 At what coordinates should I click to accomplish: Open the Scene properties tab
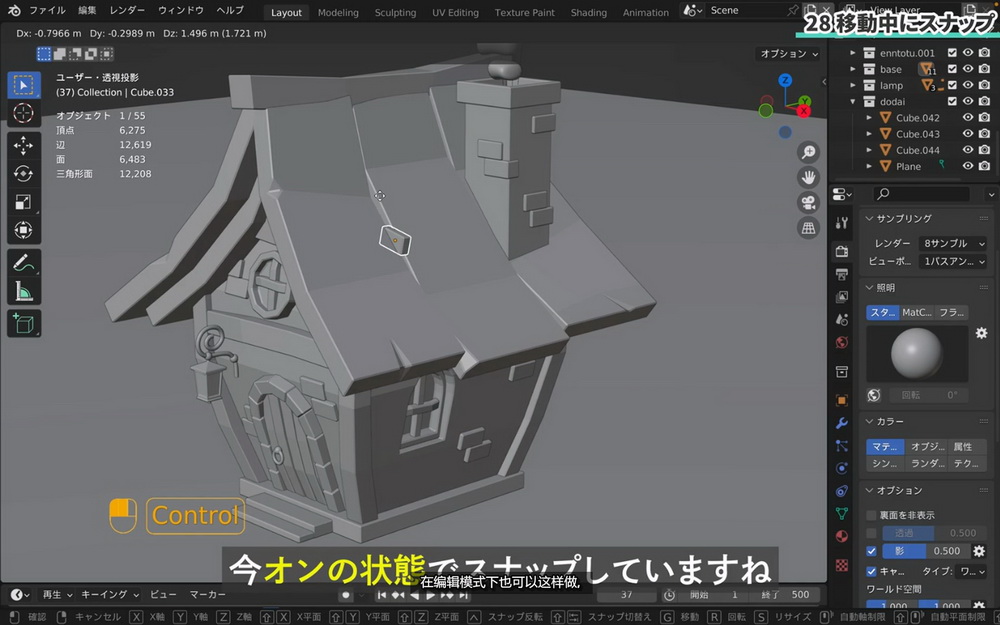(842, 320)
